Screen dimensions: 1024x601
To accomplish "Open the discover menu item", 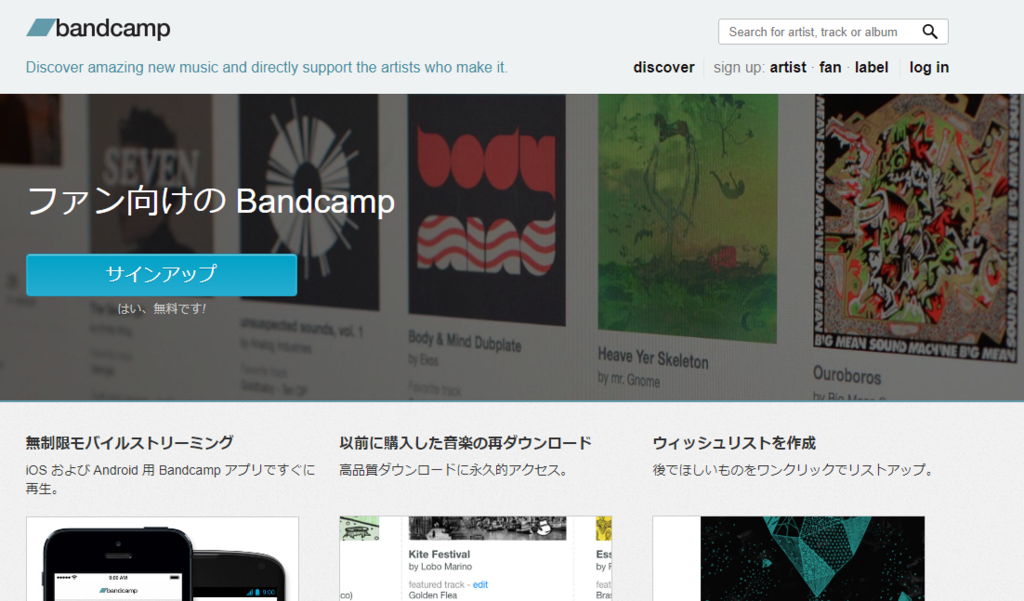I will [664, 67].
